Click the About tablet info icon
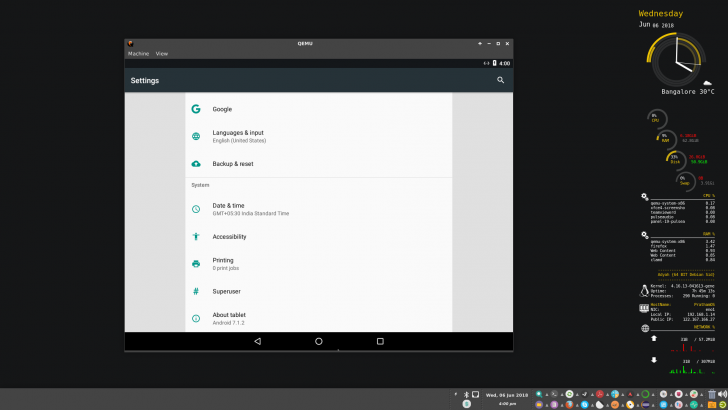This screenshot has height=410, width=728. click(196, 318)
